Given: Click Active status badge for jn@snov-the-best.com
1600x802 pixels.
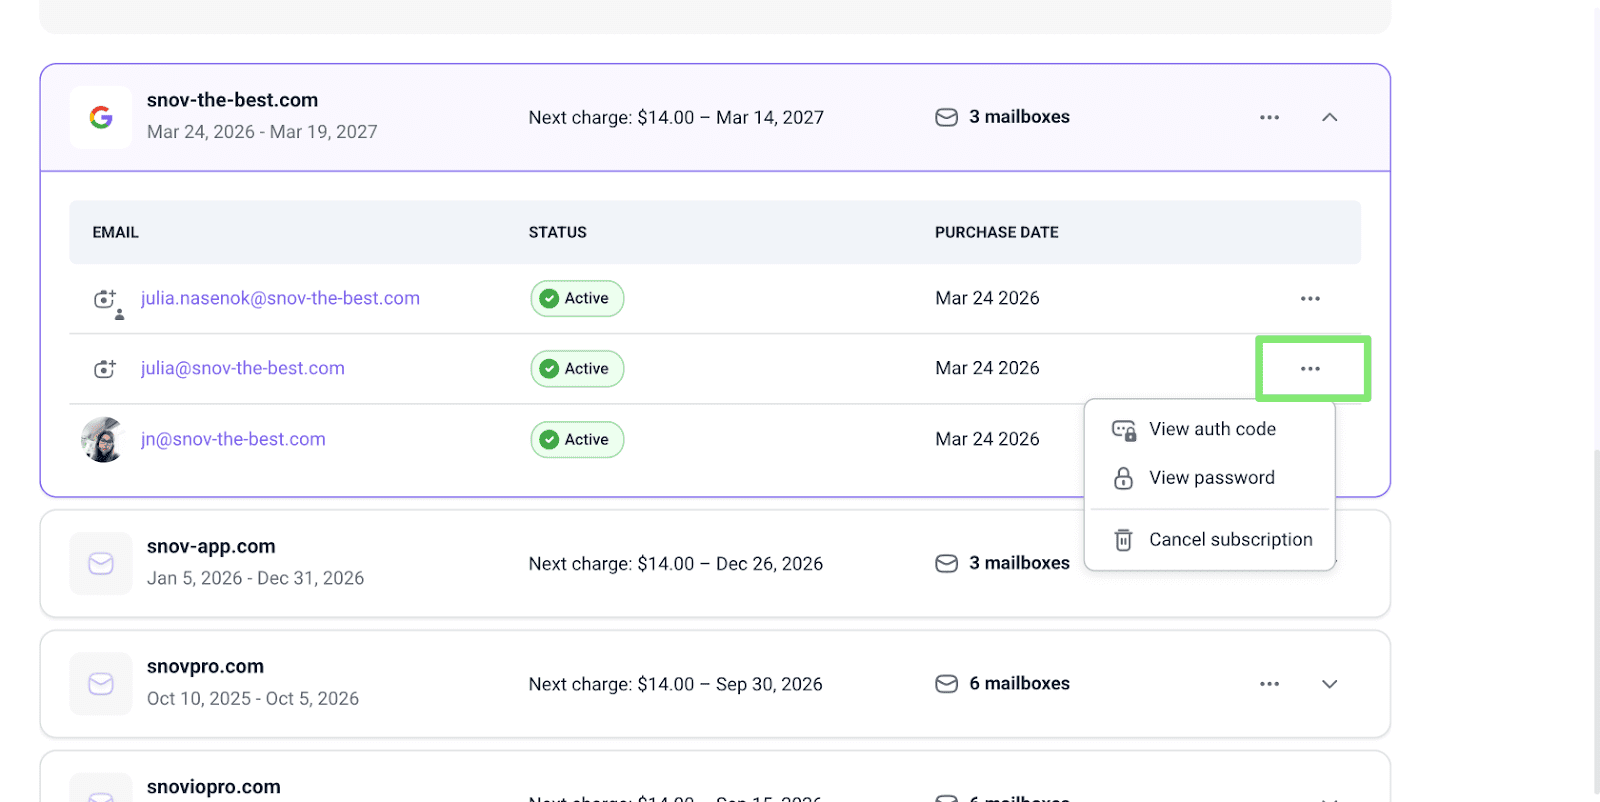Looking at the screenshot, I should (577, 440).
